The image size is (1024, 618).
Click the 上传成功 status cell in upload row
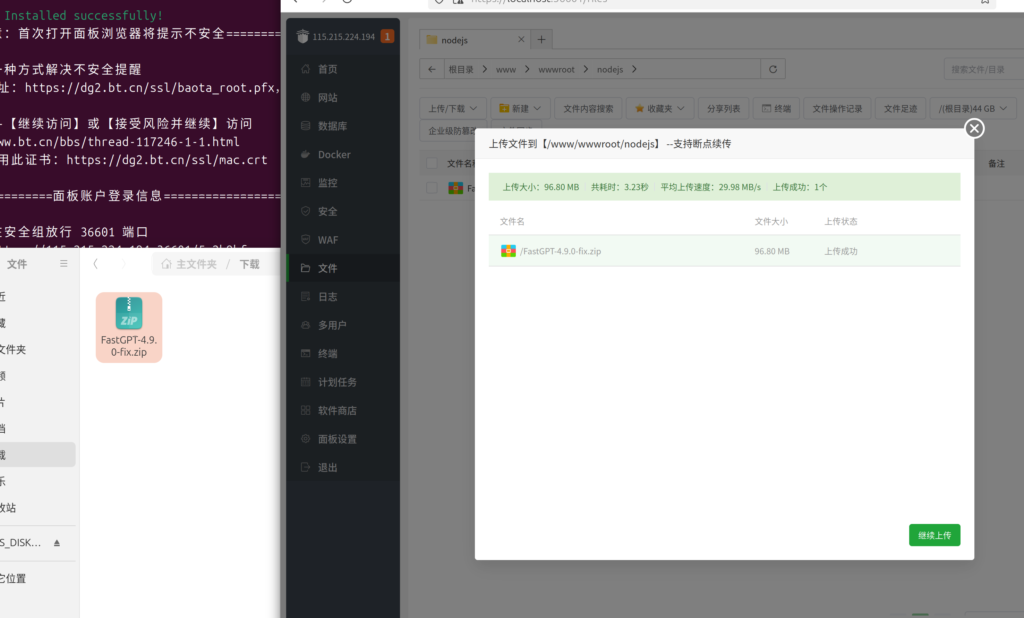pos(840,251)
